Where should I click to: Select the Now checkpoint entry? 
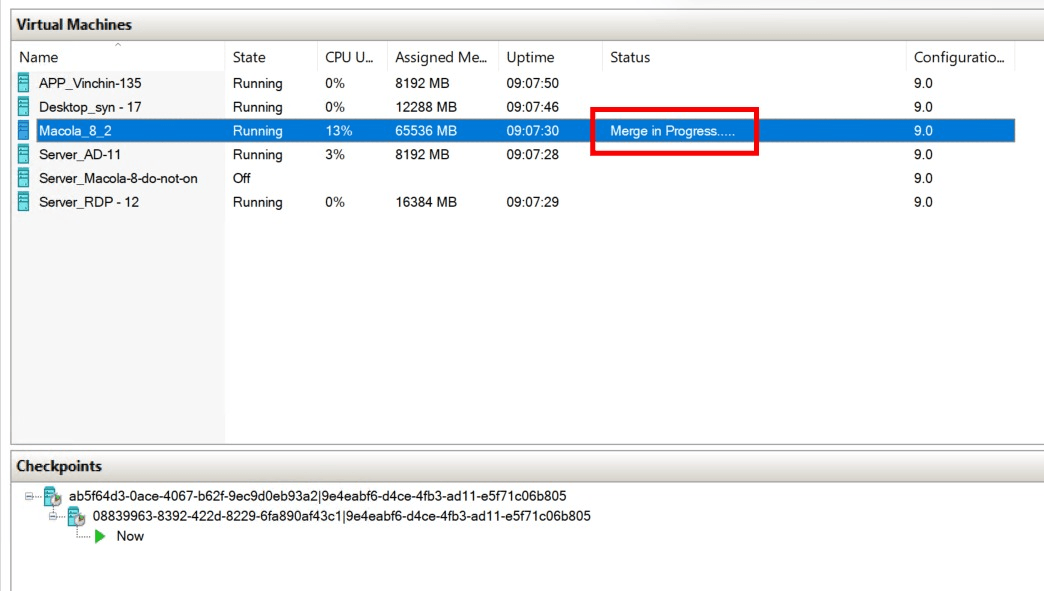(130, 536)
